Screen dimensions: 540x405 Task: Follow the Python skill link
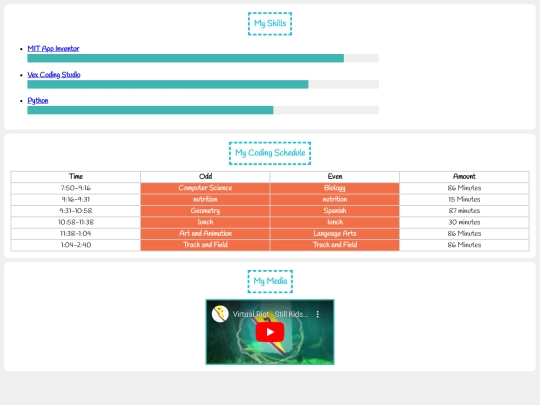coord(38,101)
